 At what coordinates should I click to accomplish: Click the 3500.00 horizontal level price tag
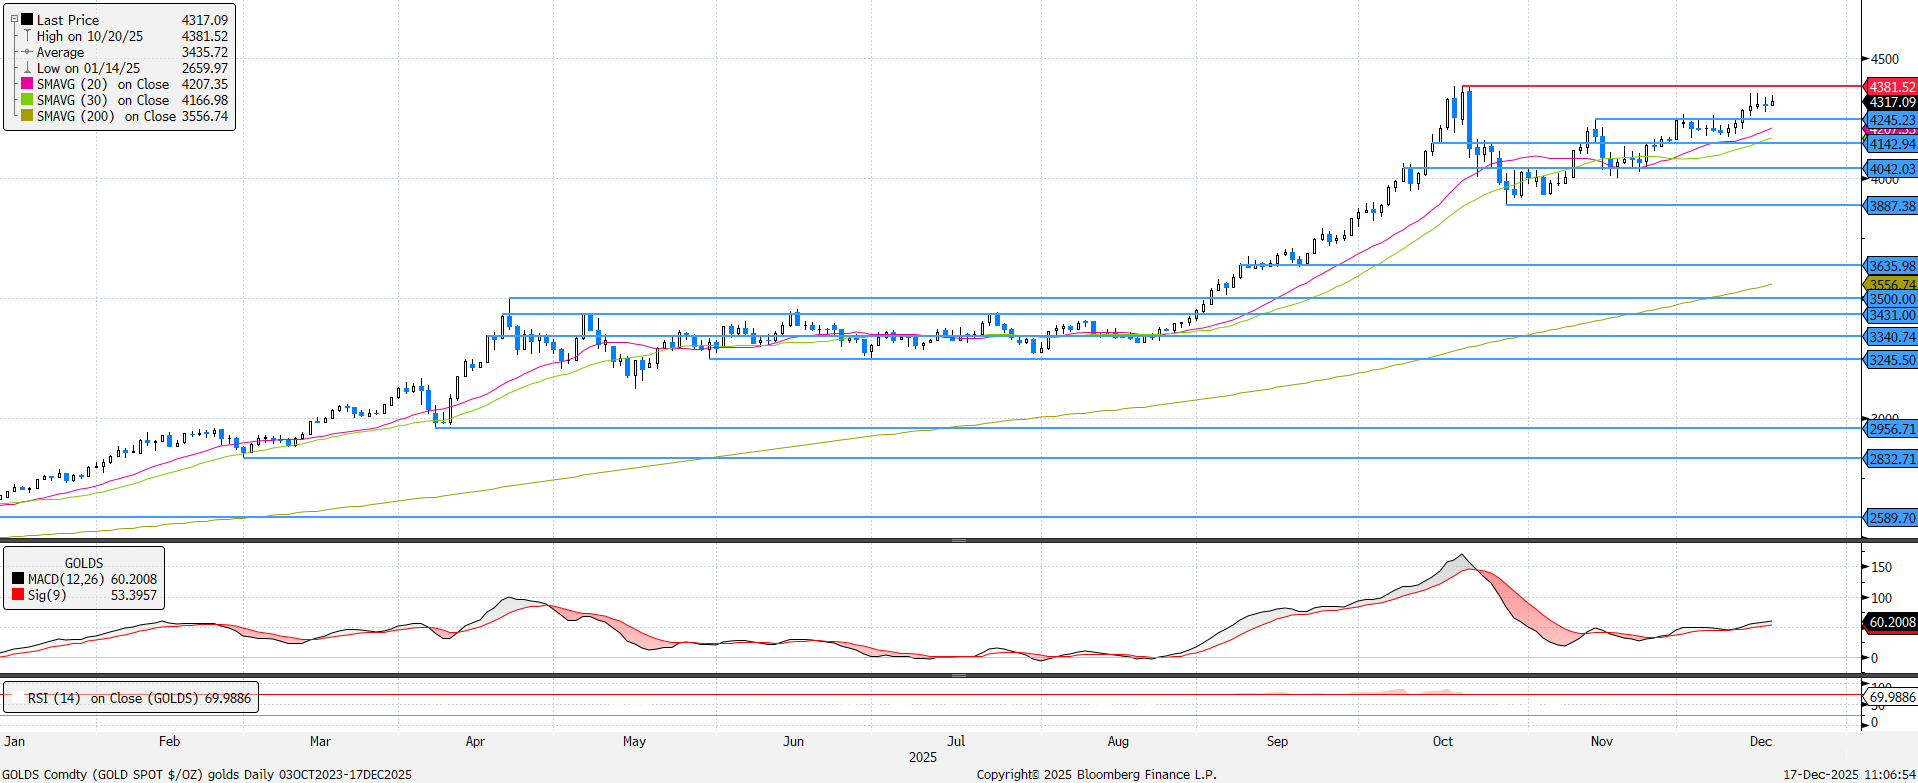click(1891, 299)
